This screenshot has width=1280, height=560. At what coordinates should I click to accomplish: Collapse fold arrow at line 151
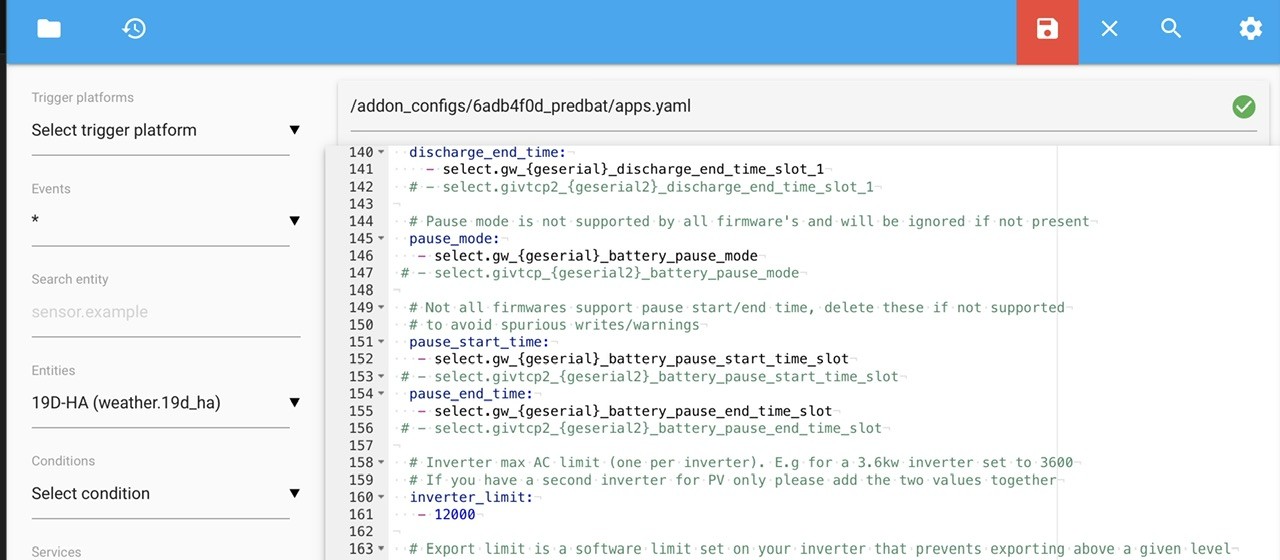(x=381, y=342)
